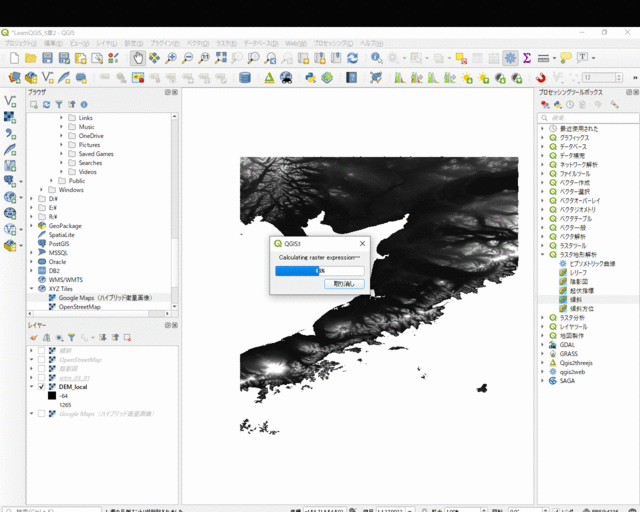Screen dimensions: 640x512
Task: Select OpenStreetMap under XYZ Tiles in Browser
Action: click(x=80, y=307)
